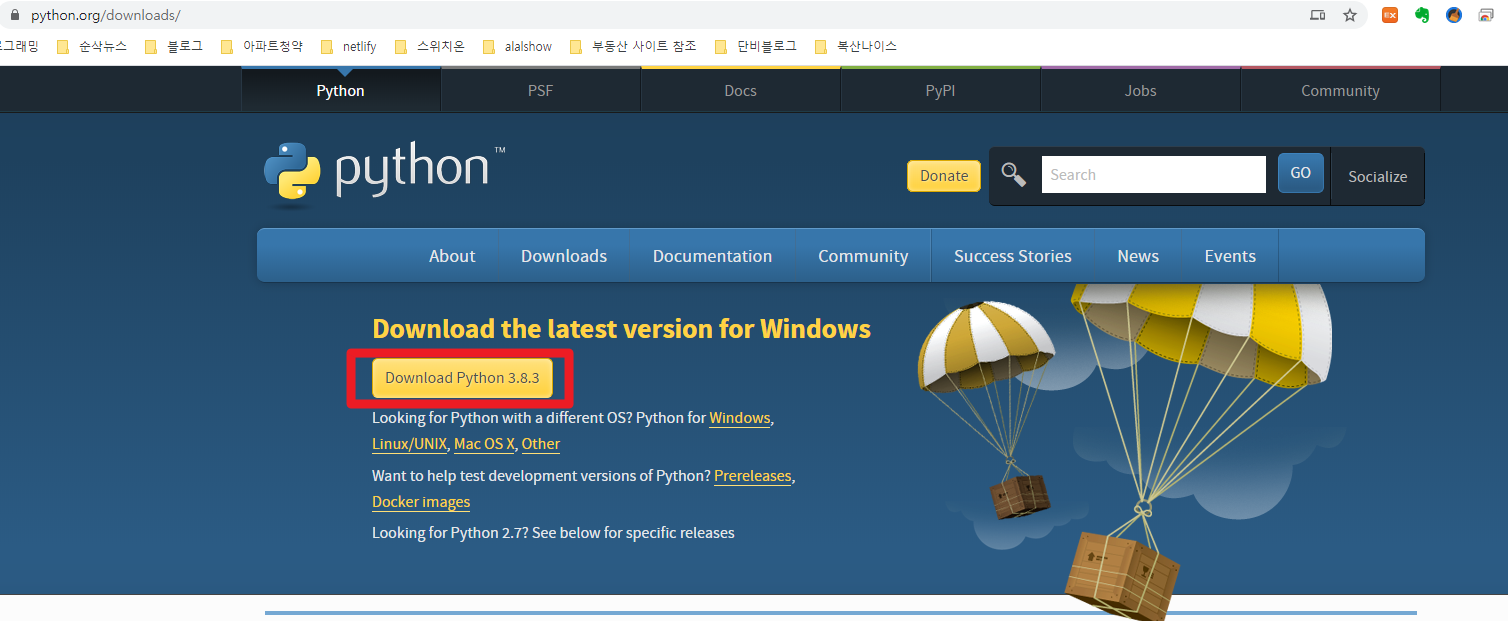Image resolution: width=1508 pixels, height=621 pixels.
Task: Open the 복산나이스 bookmark folder
Action: tap(856, 46)
